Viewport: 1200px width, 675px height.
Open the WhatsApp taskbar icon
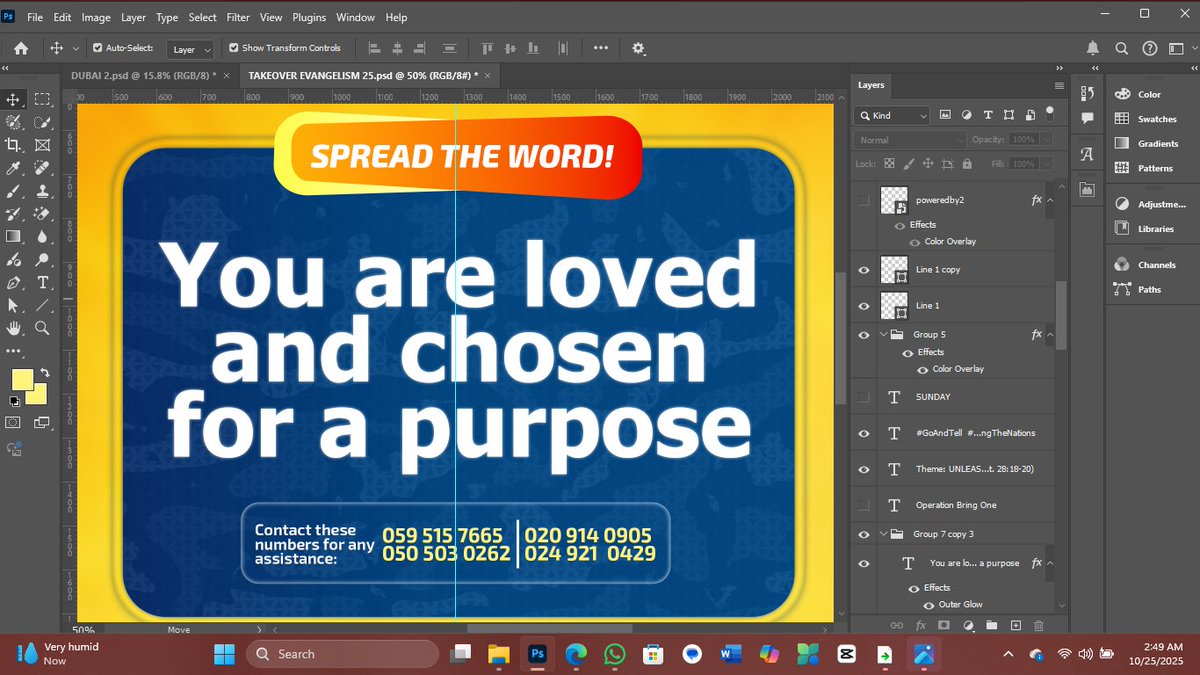[614, 654]
